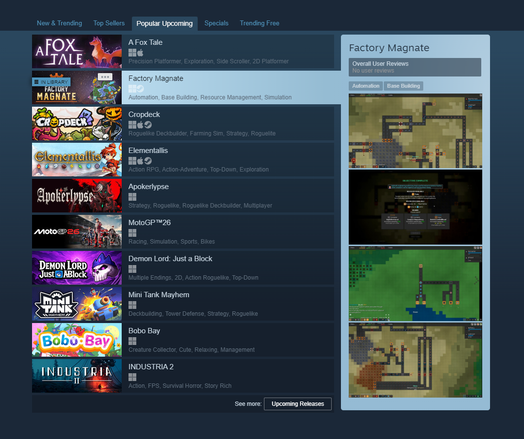
Task: Open the MotoGP 26 capsule image
Action: pos(77,232)
